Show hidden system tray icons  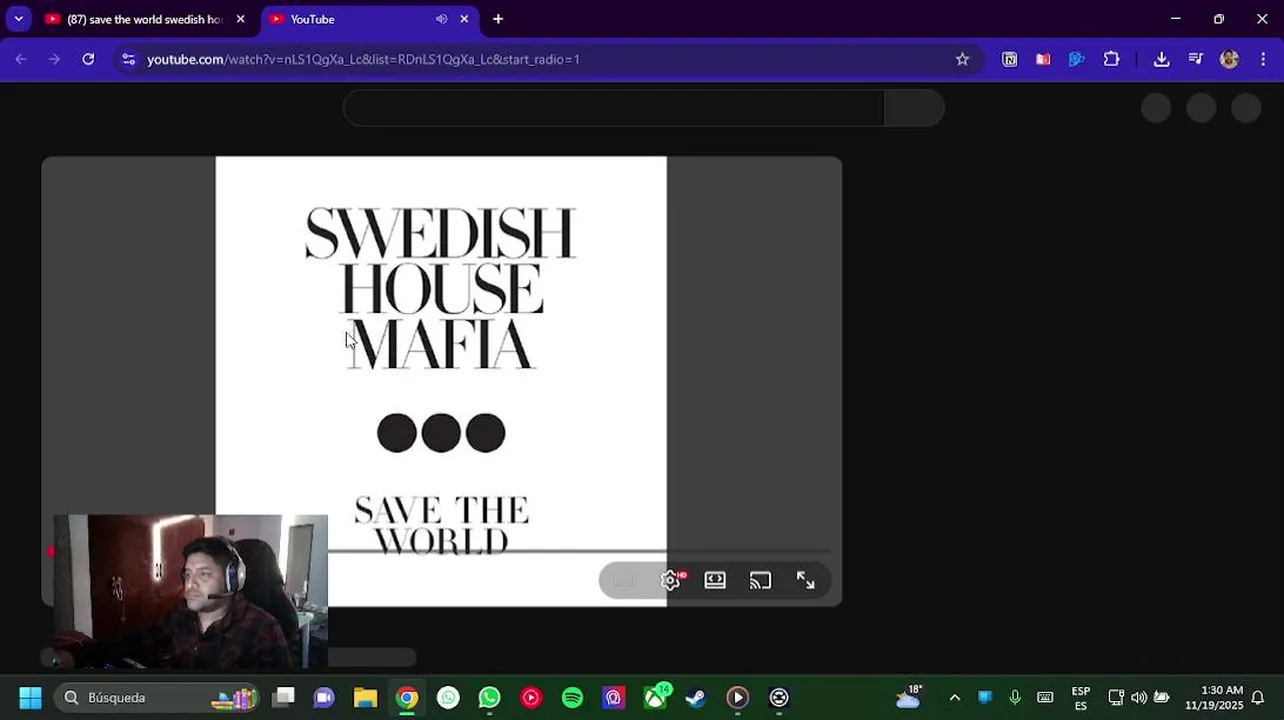point(954,698)
